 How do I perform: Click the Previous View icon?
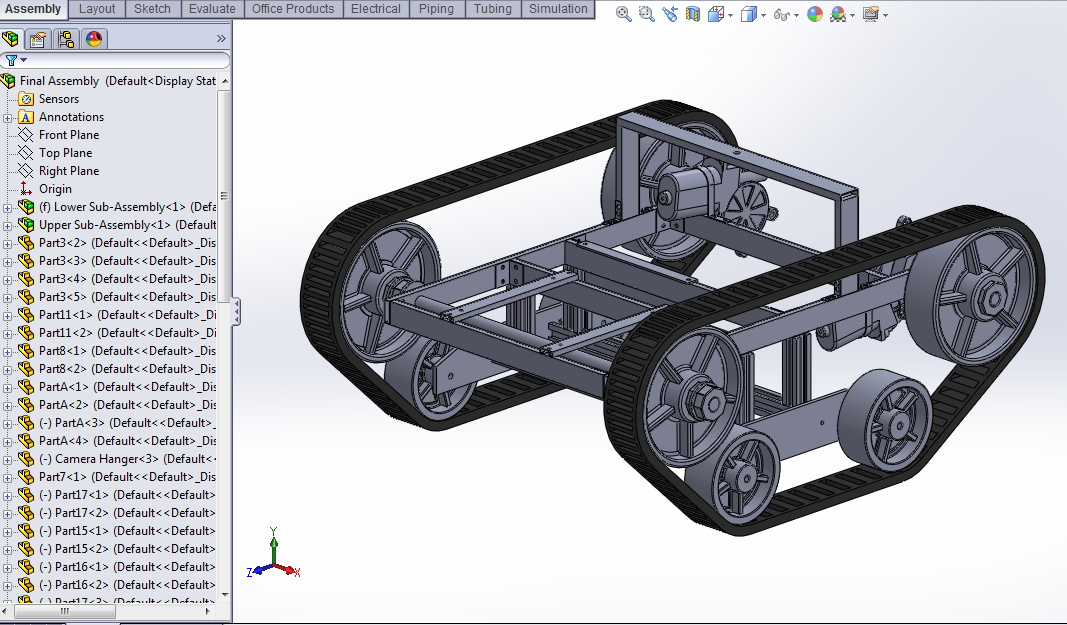pos(670,14)
